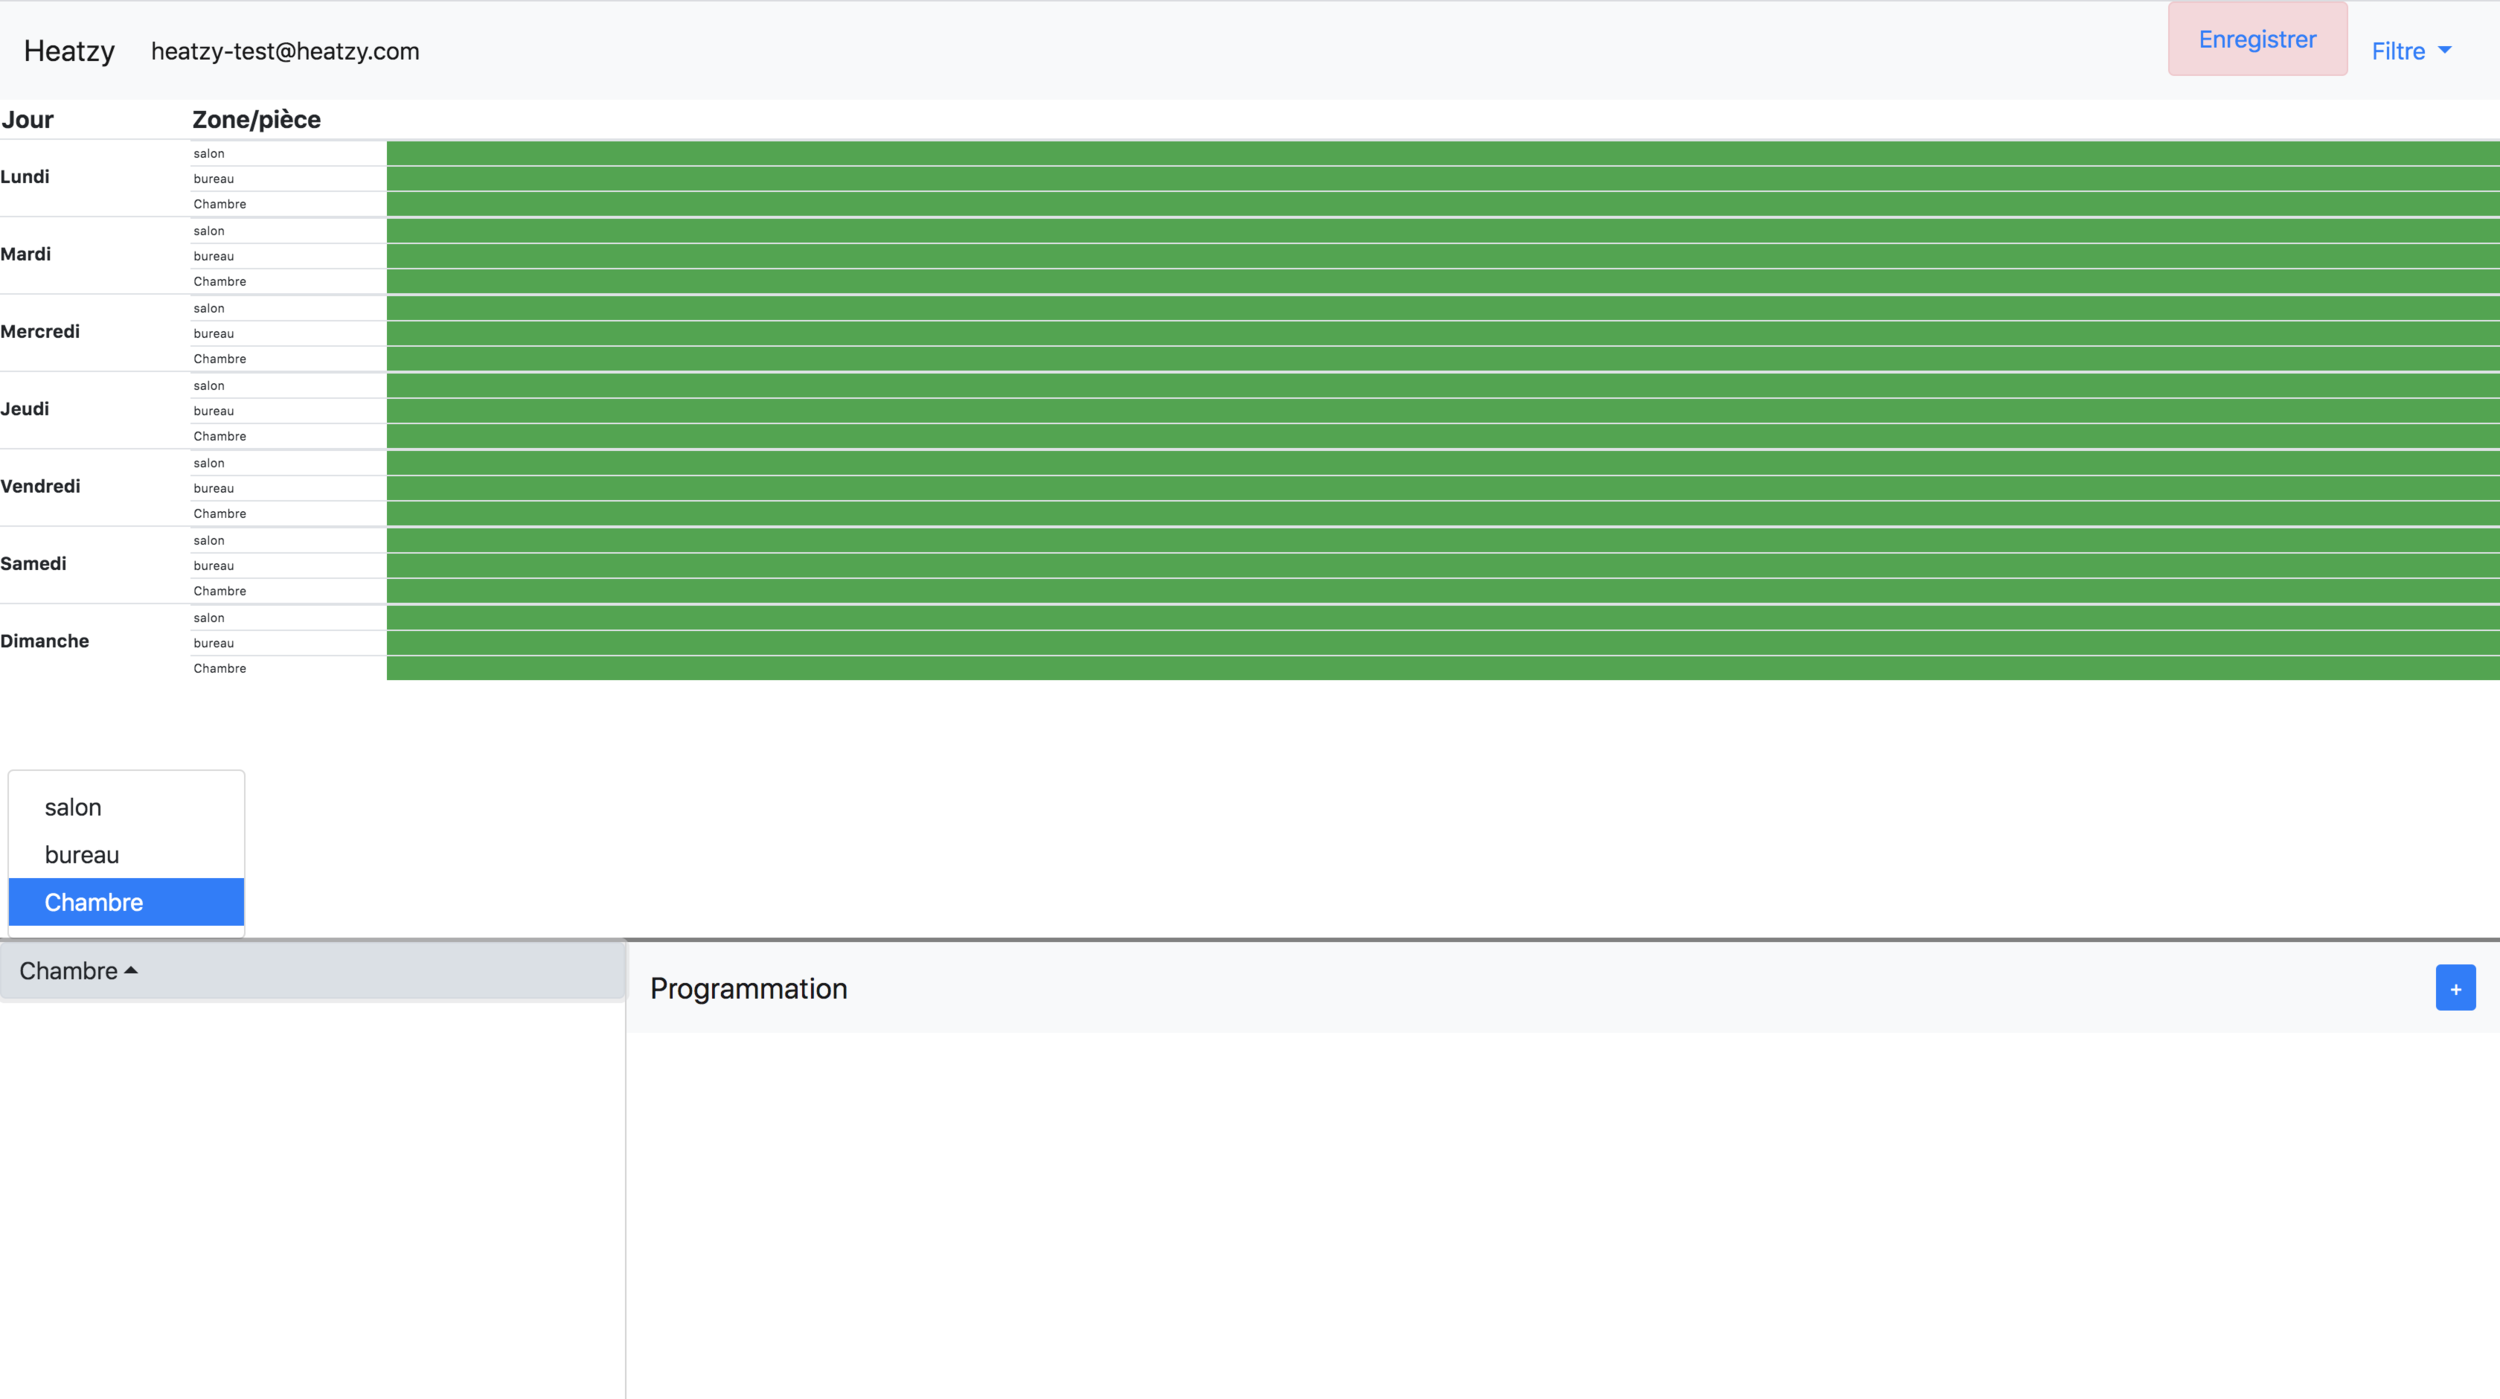Click the Zone/pièce column header
2500x1399 pixels.
256,120
